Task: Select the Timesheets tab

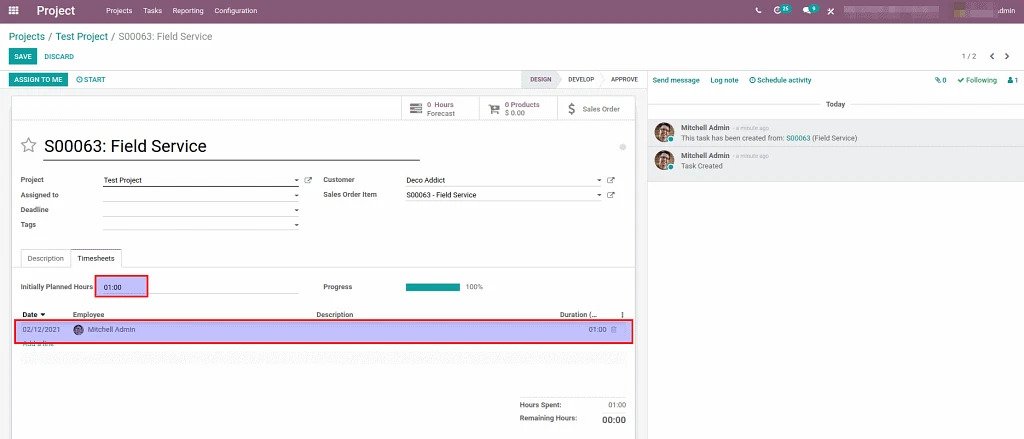Action: pos(96,259)
